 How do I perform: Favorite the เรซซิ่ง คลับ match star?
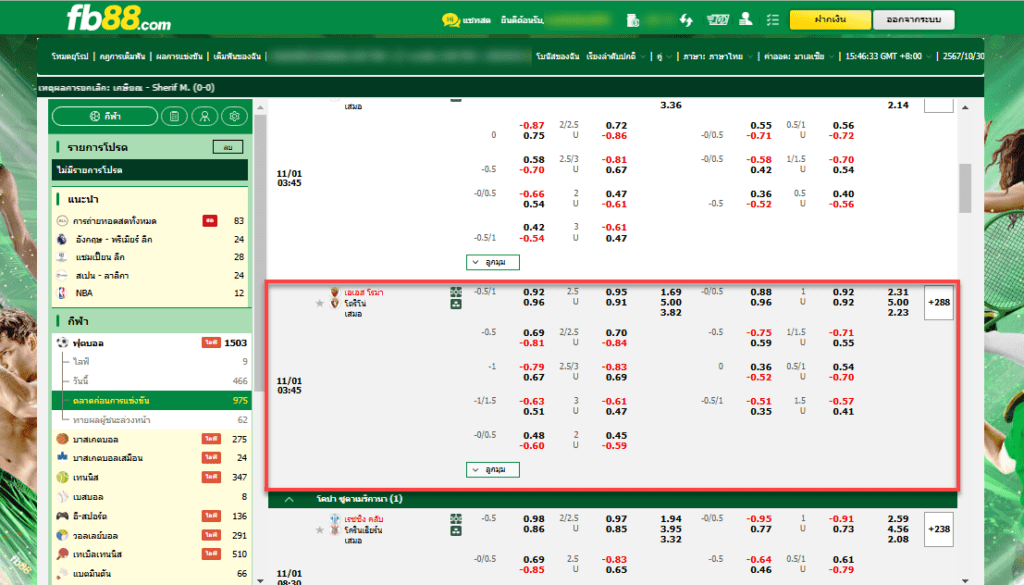tap(319, 530)
